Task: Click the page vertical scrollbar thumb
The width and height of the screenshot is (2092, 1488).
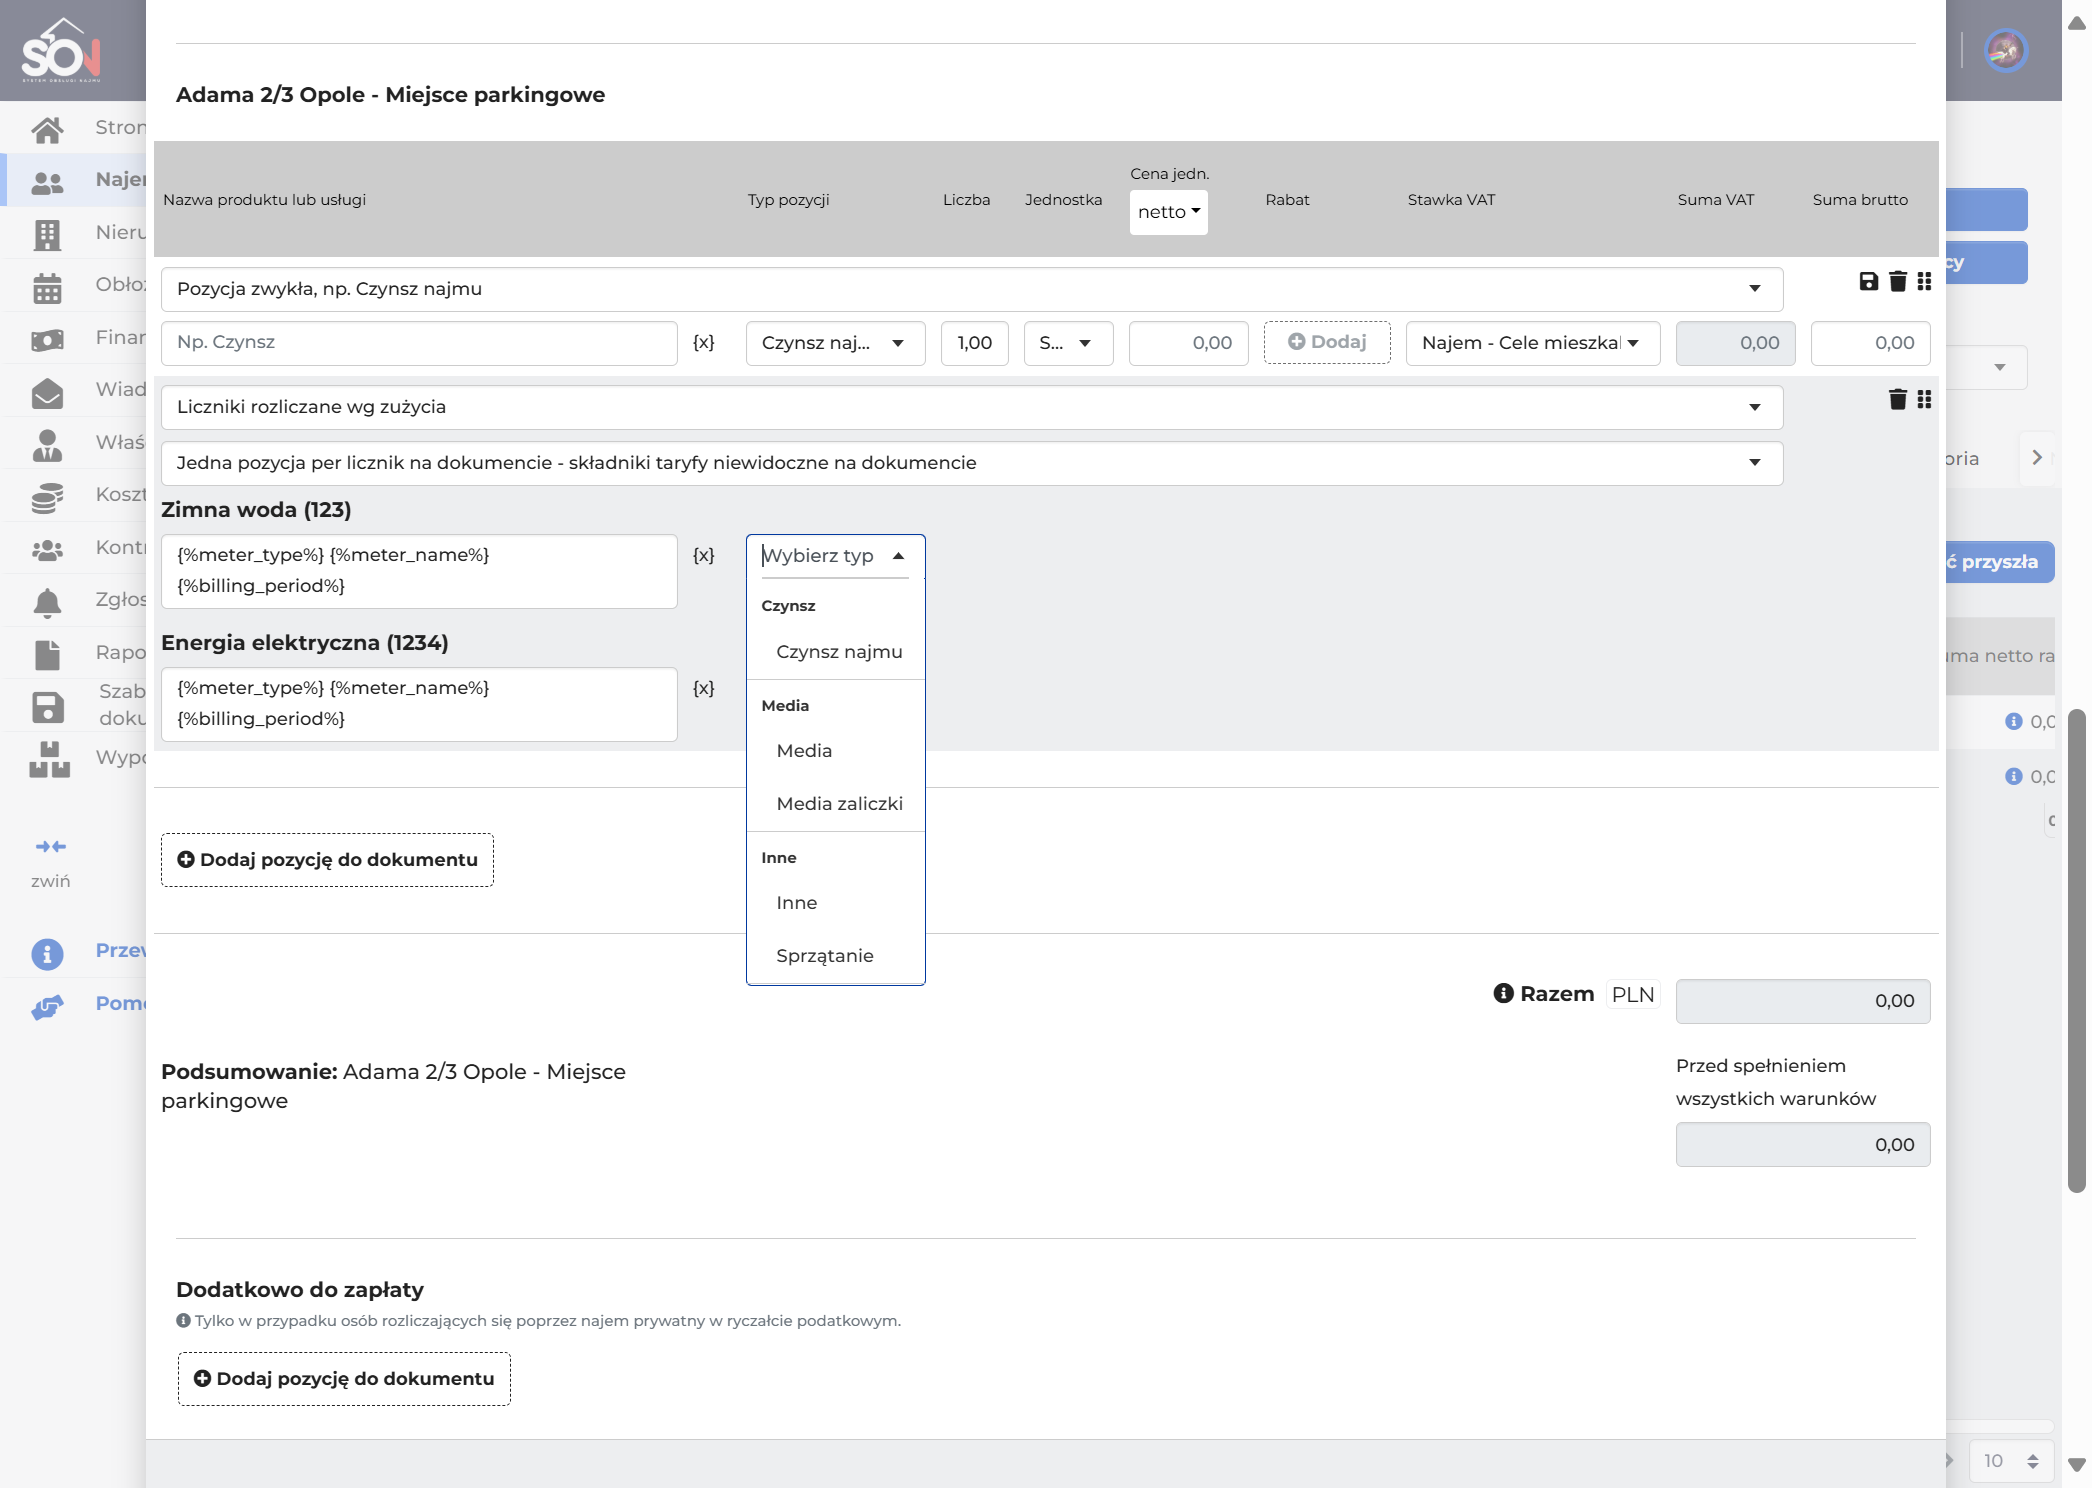Action: click(2076, 951)
